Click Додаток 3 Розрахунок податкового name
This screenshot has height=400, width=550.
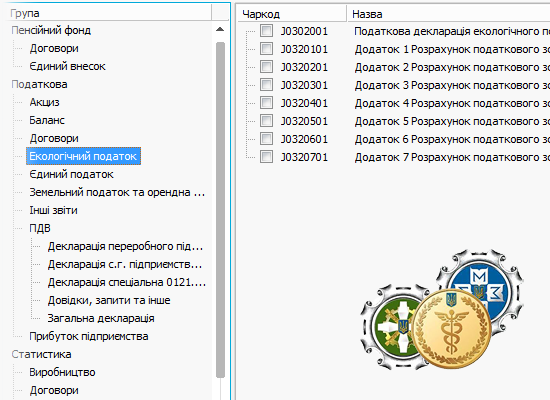[452, 85]
